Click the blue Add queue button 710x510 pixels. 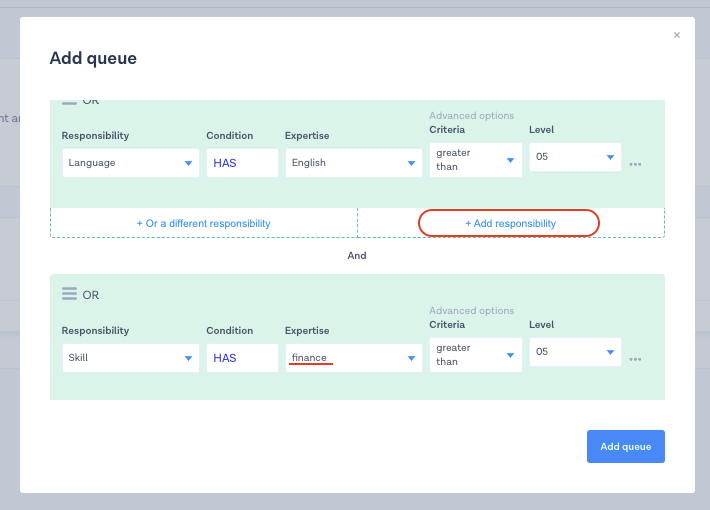point(625,446)
